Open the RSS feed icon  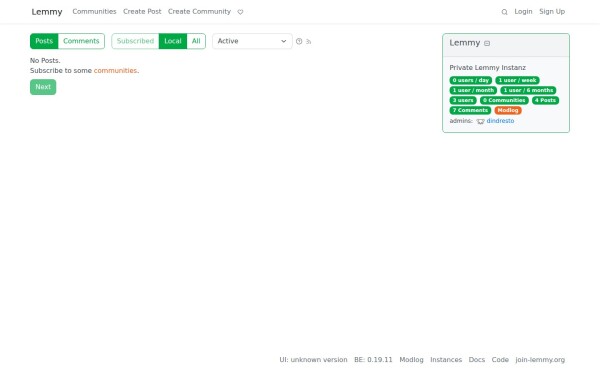308,41
